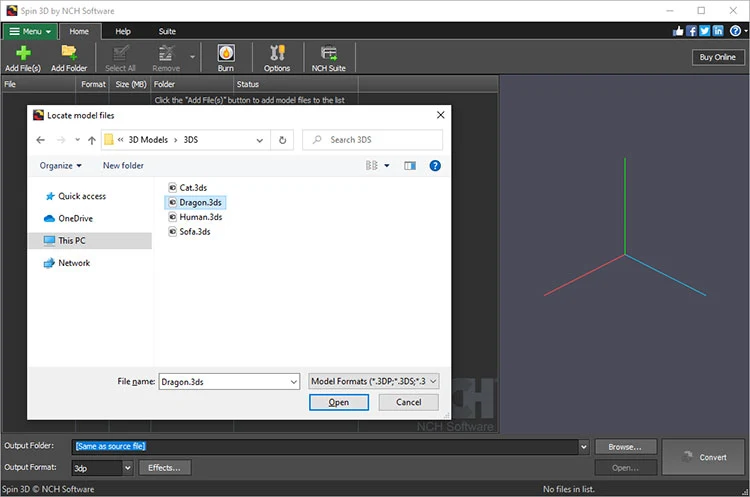This screenshot has width=750, height=497.
Task: Click the Burn toolbar icon
Action: click(226, 57)
